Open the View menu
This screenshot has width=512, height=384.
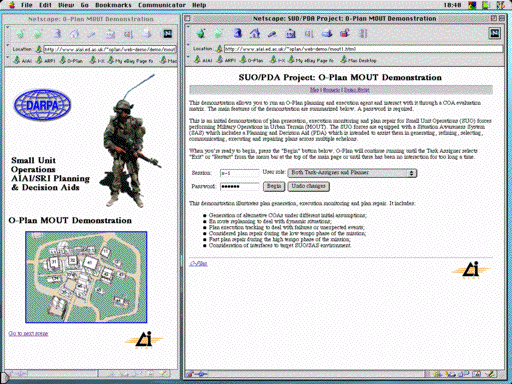66,5
